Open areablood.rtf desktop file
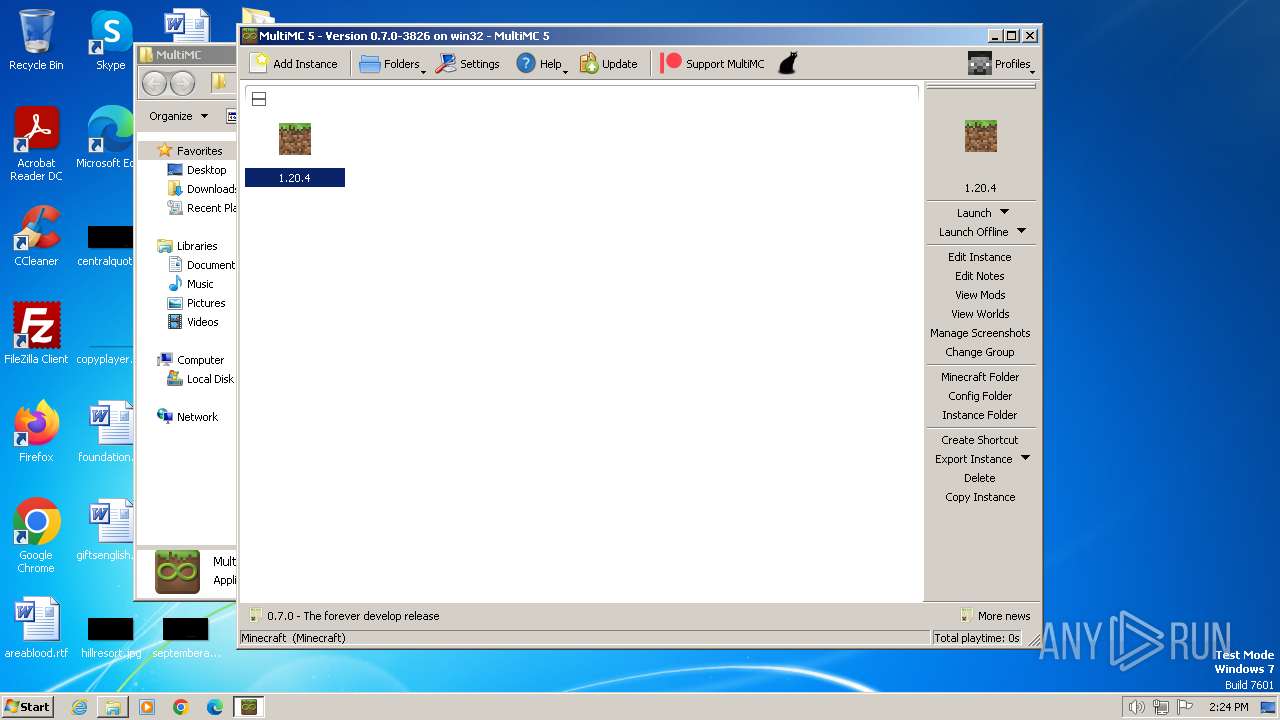The width and height of the screenshot is (1280, 720). click(36, 628)
